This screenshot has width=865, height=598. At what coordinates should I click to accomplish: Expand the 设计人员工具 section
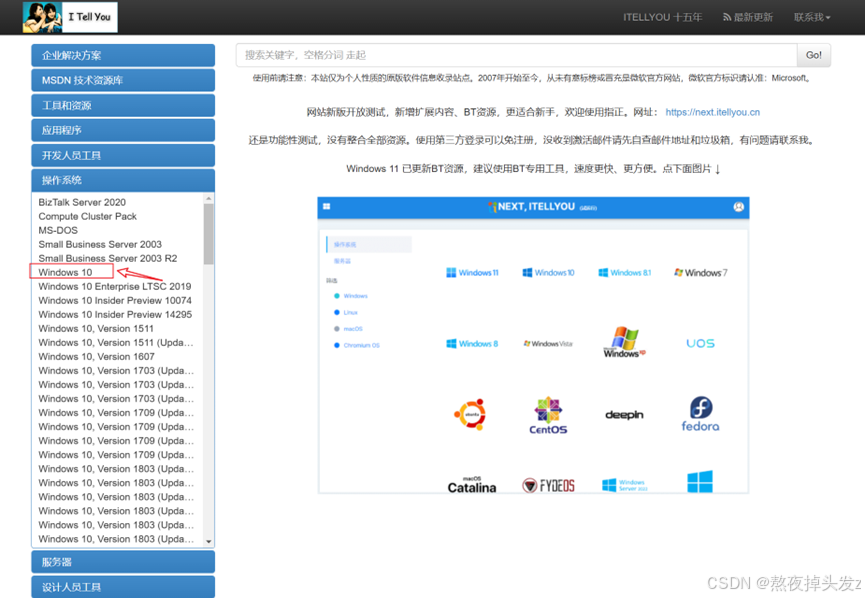[x=123, y=587]
